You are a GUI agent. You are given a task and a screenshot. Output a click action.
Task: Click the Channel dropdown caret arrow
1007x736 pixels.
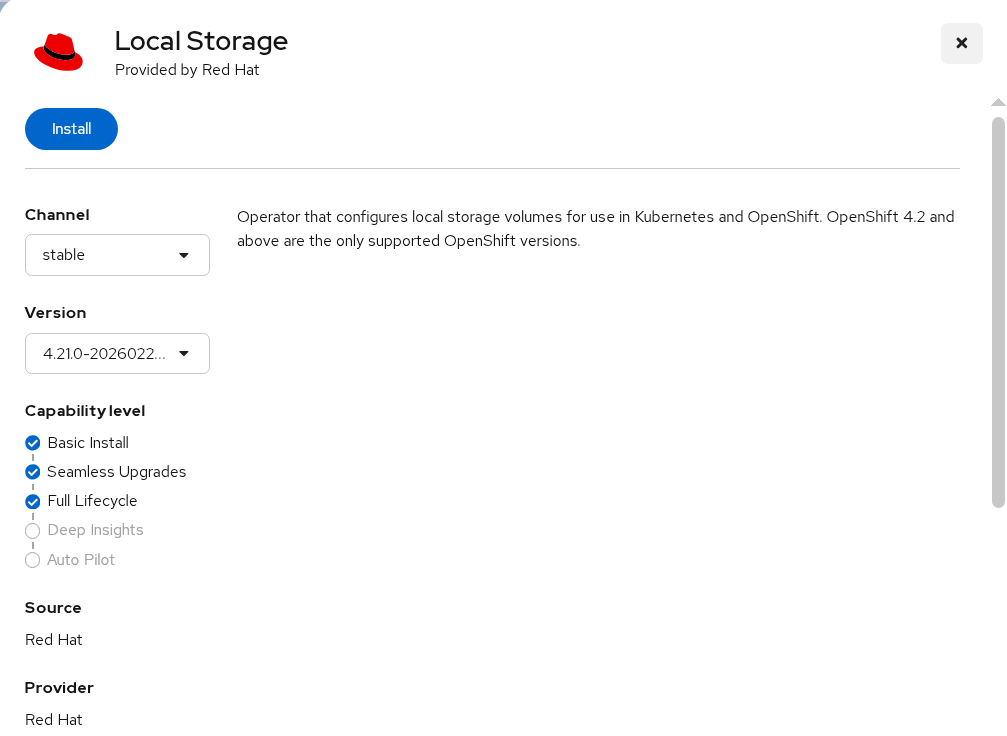184,255
